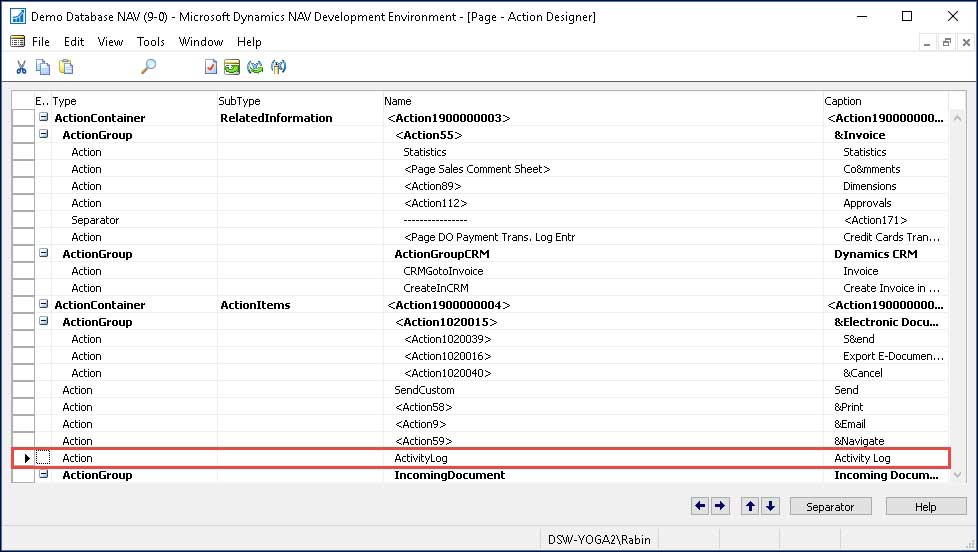The image size is (978, 552).
Task: Open the View menu
Action: [x=110, y=42]
